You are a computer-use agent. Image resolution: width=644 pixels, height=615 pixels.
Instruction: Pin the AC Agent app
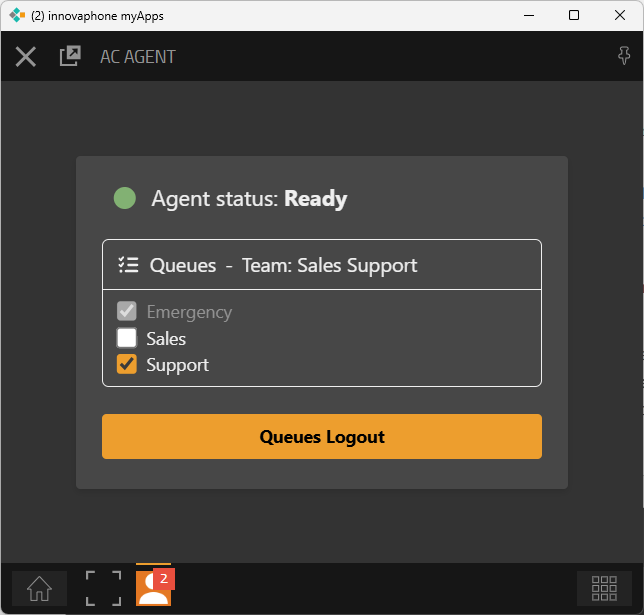coord(624,56)
